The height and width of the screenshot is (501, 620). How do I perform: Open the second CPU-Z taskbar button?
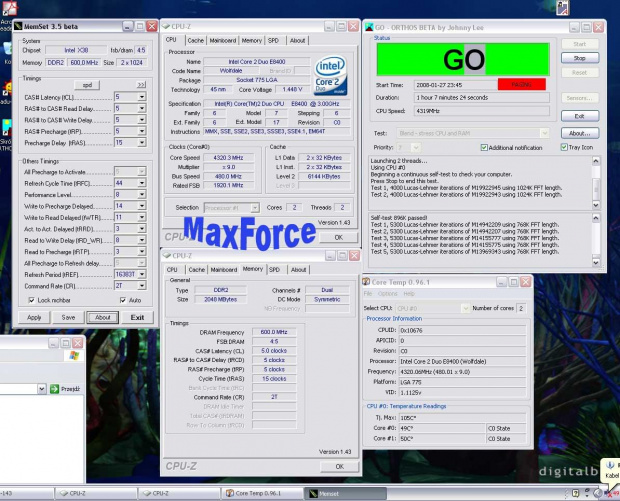179,493
